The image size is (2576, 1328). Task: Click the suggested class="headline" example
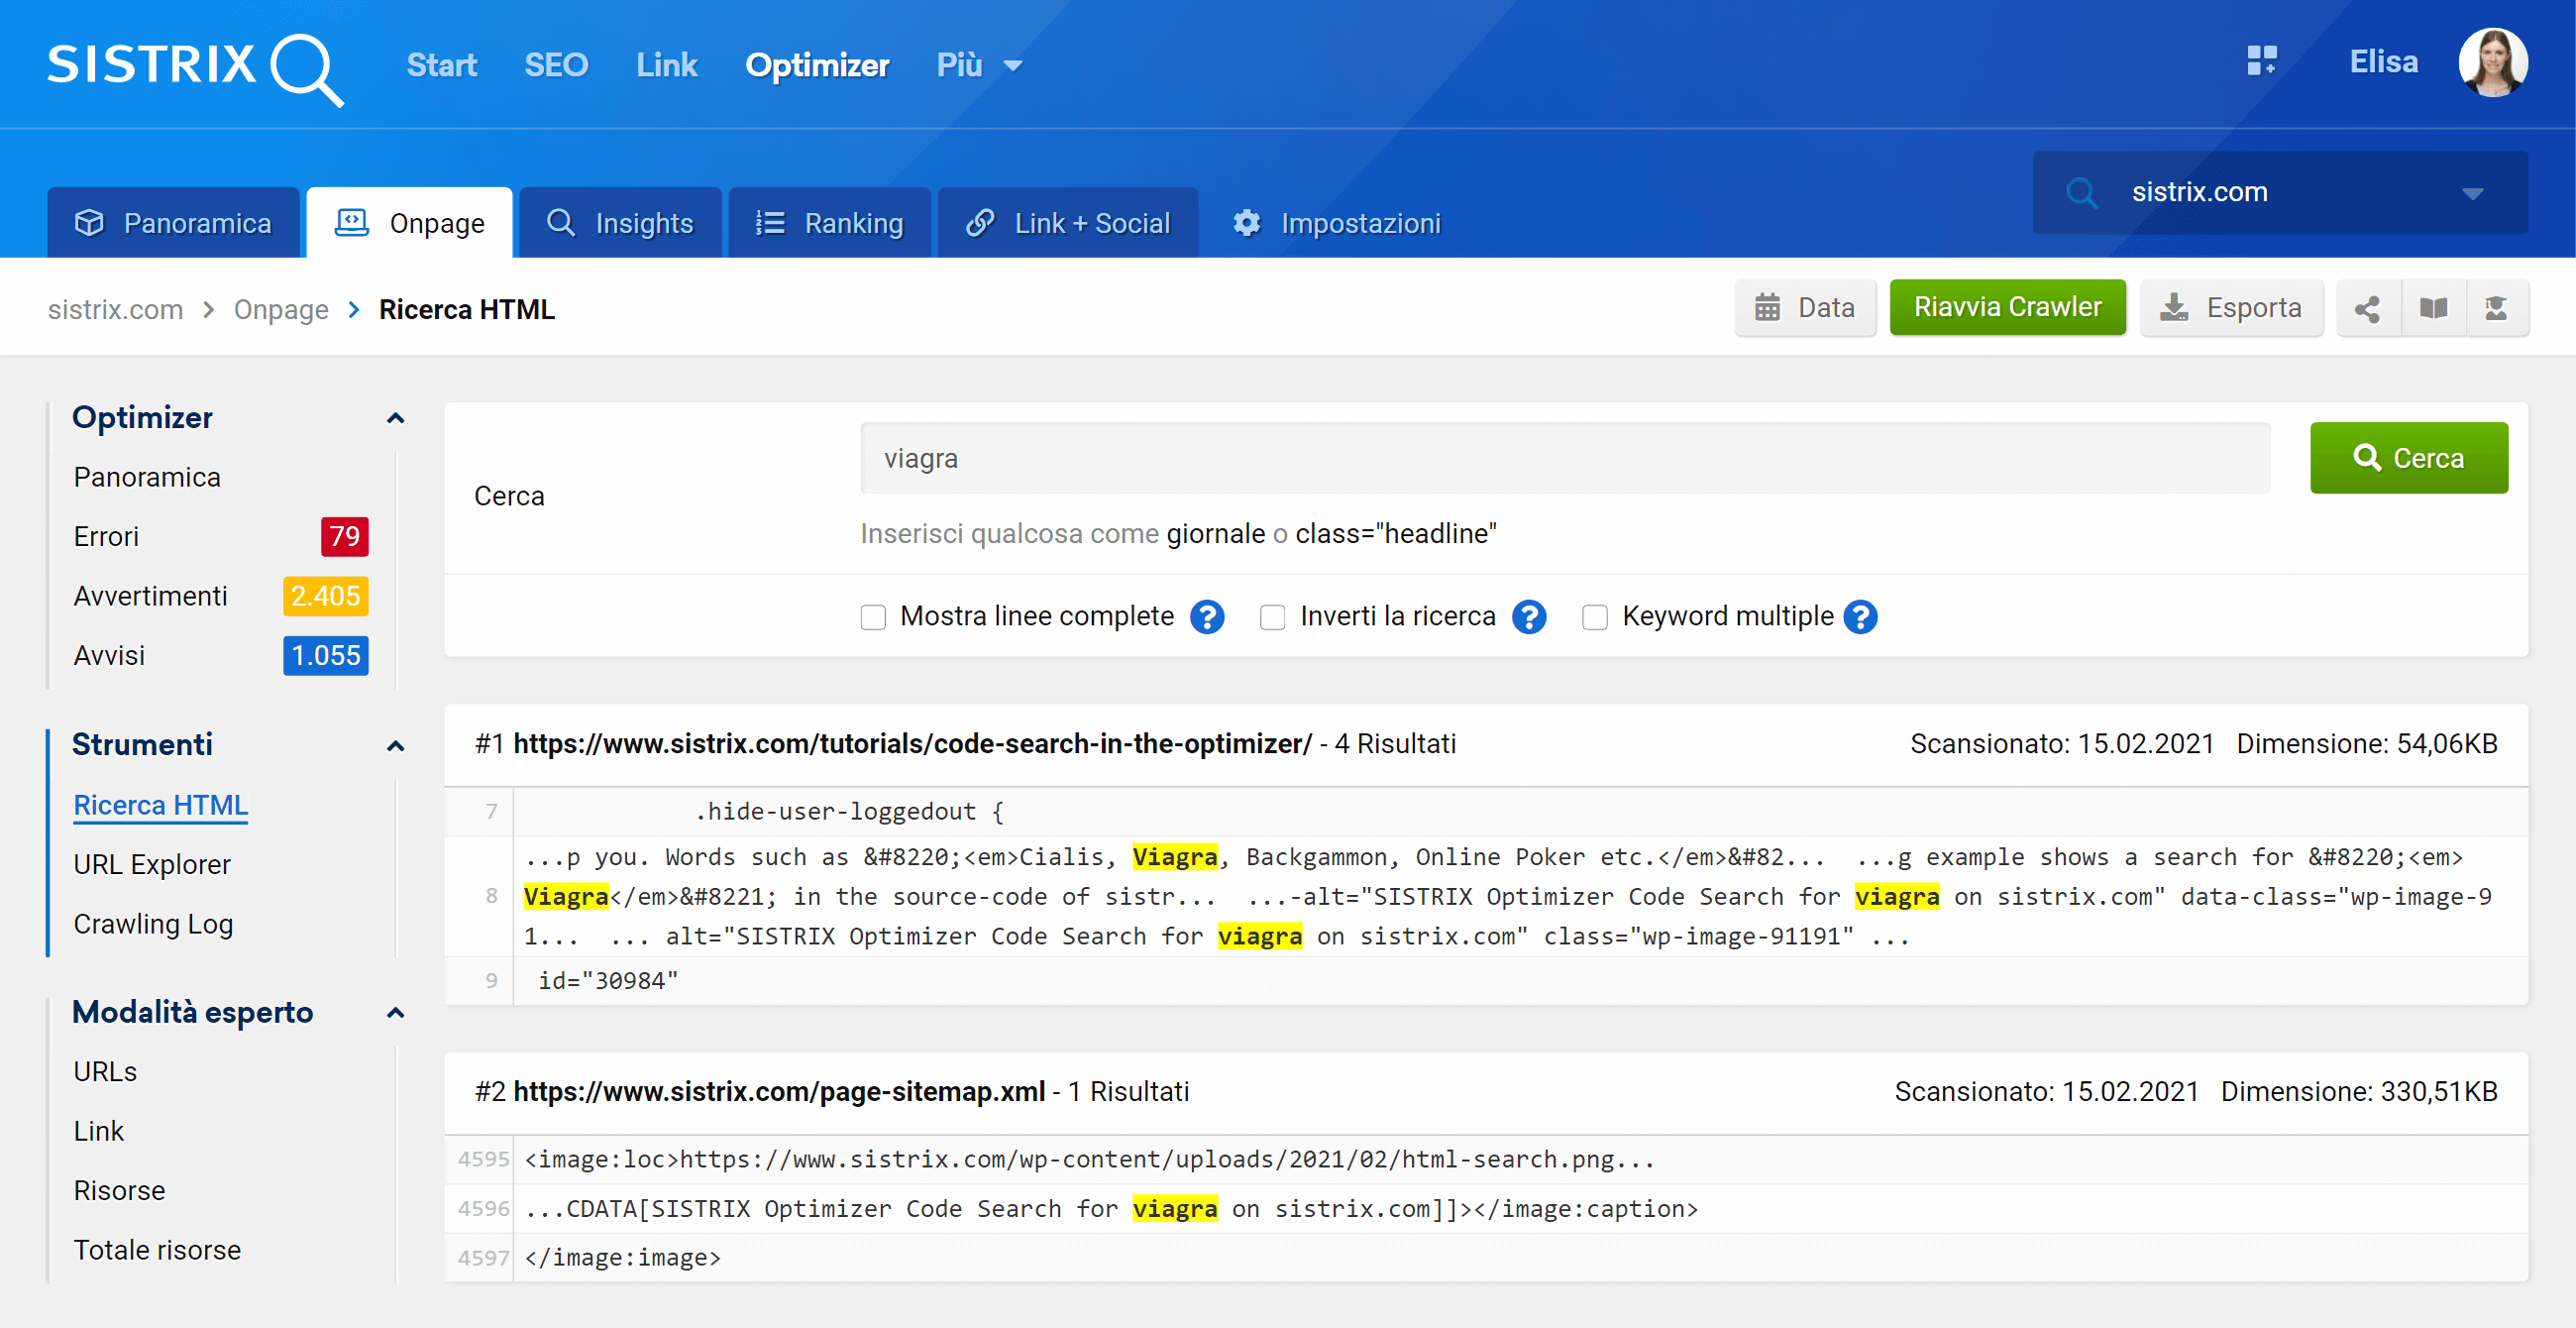[1396, 534]
